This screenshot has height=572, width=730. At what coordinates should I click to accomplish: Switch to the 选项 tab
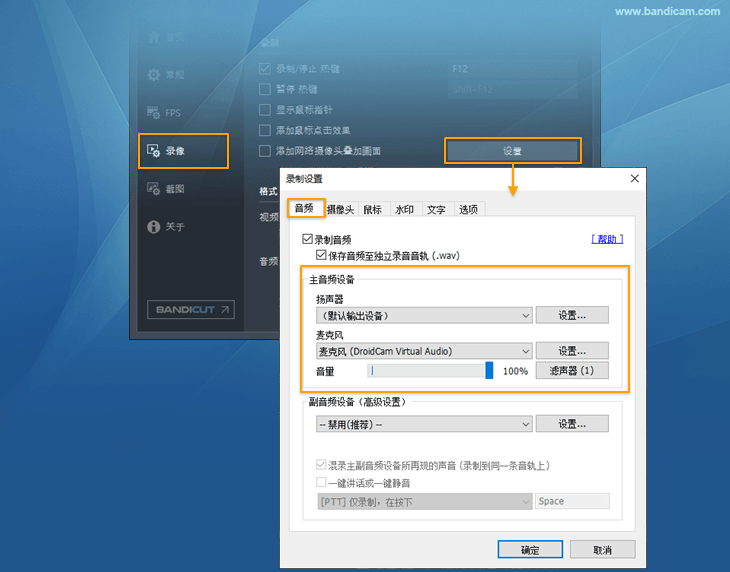469,210
